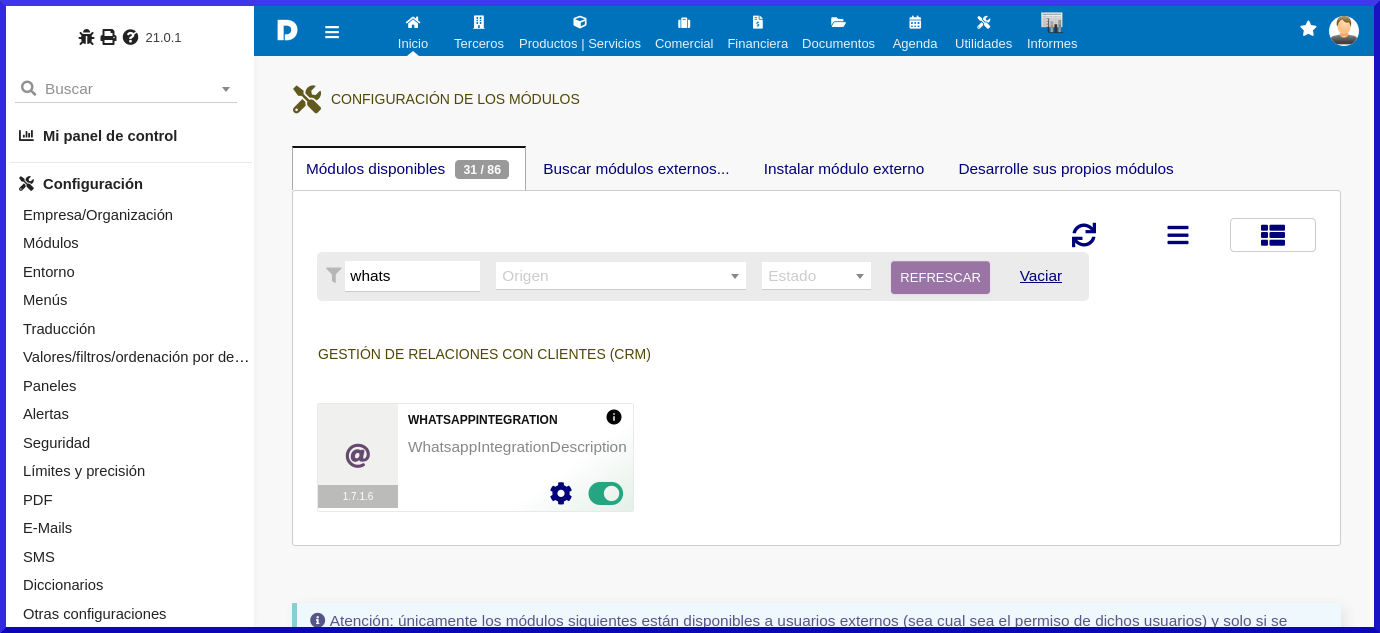This screenshot has height=633, width=1380.
Task: Disable the WhatsappIntegration module toggle
Action: (606, 493)
